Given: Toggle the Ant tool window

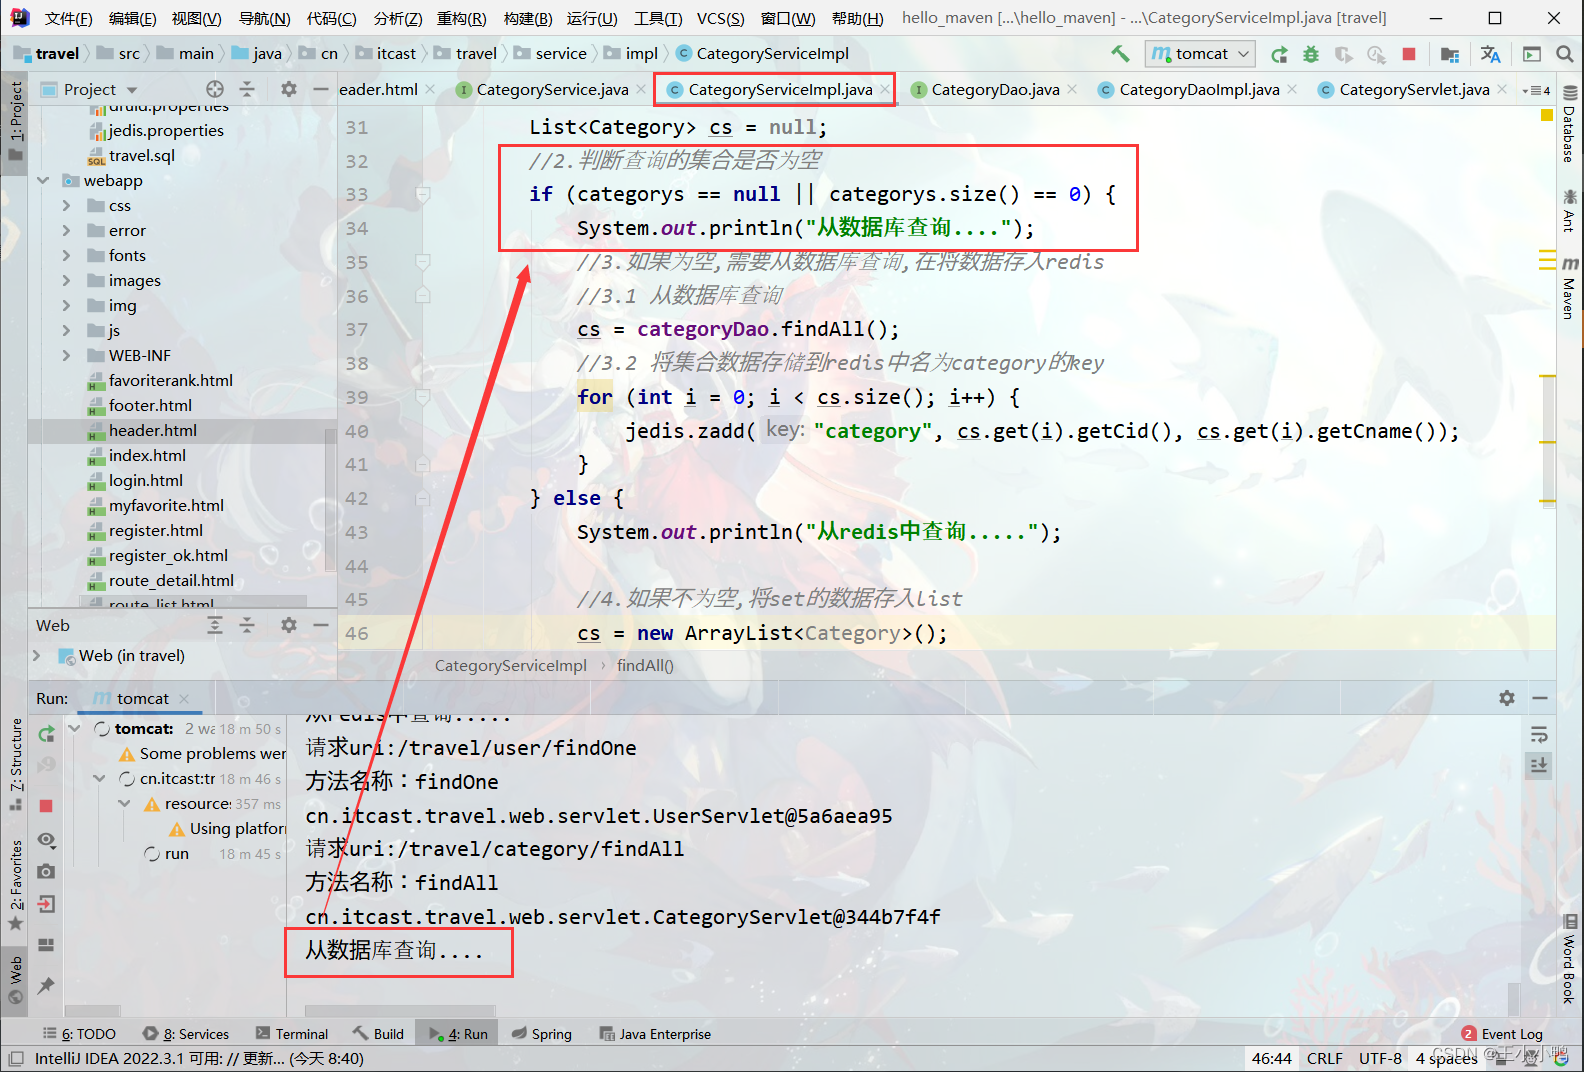Looking at the screenshot, I should point(1569,211).
